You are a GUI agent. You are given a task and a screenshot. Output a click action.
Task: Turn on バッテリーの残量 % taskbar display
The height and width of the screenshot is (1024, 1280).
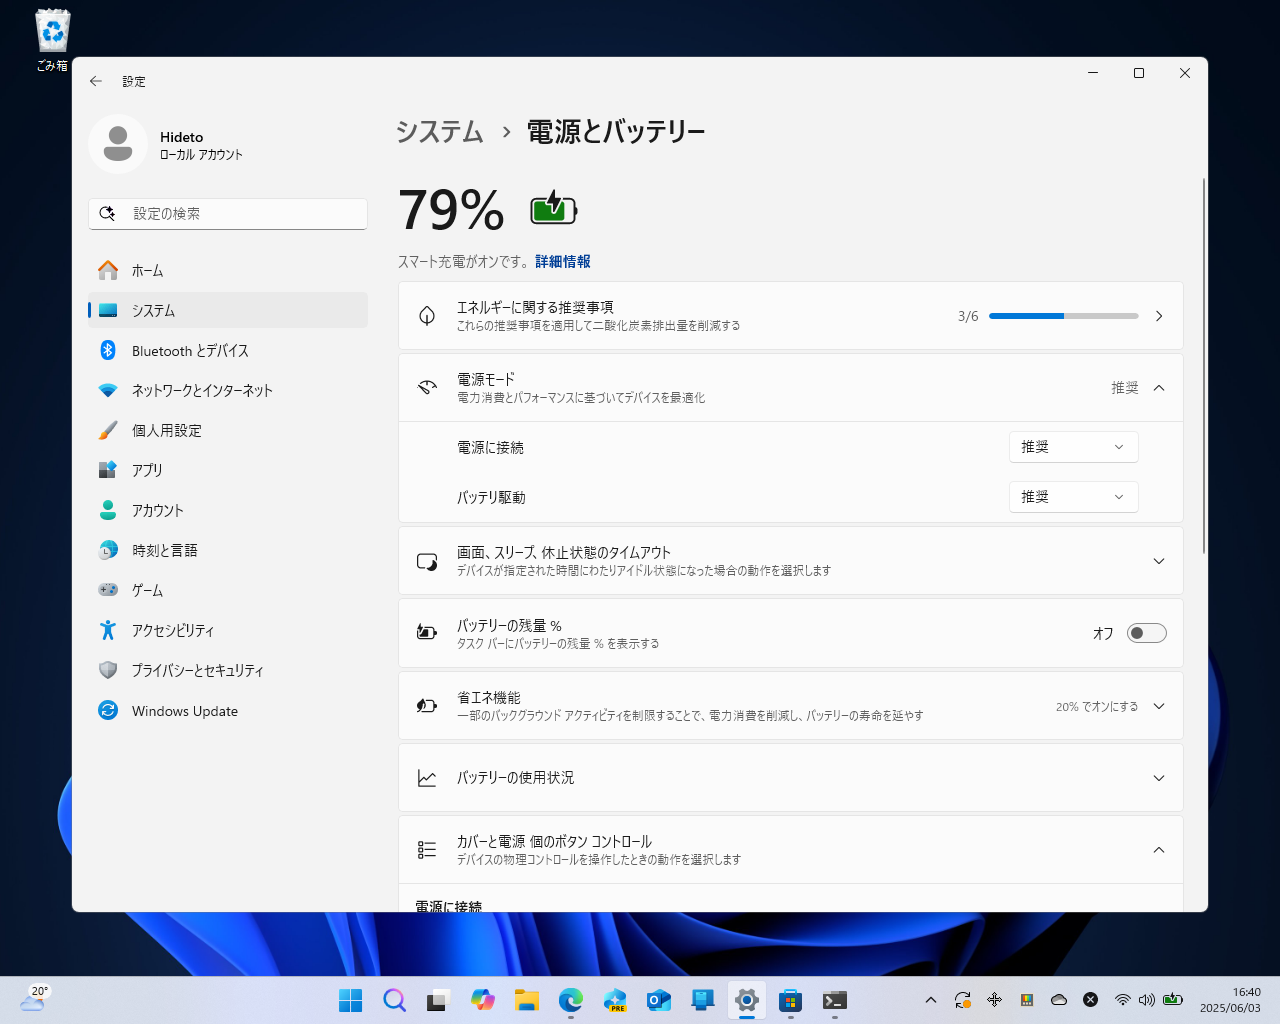(1146, 632)
